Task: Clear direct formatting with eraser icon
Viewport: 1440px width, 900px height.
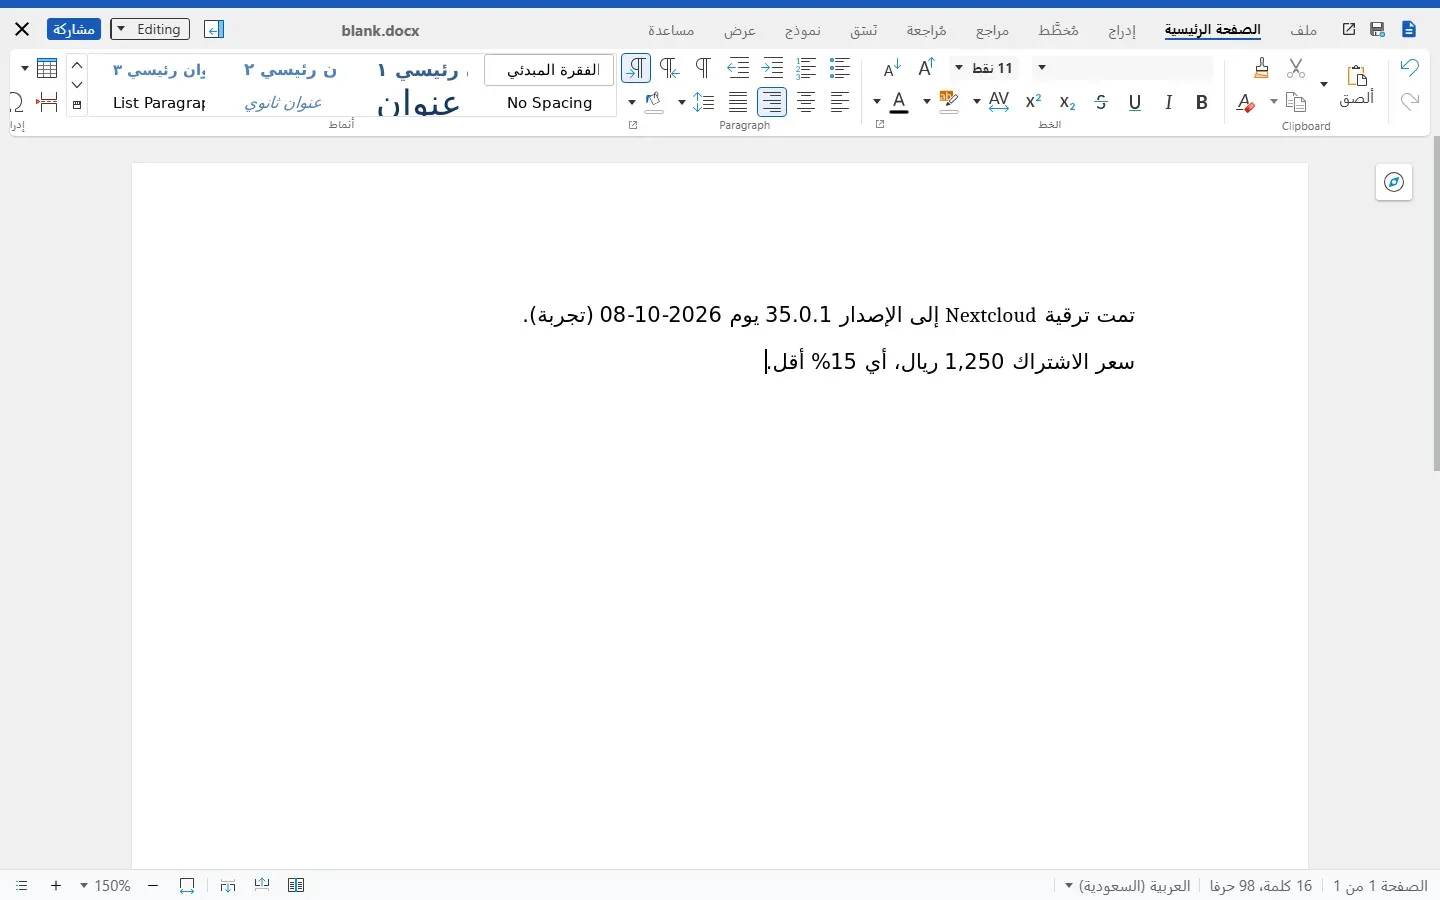Action: point(1246,102)
